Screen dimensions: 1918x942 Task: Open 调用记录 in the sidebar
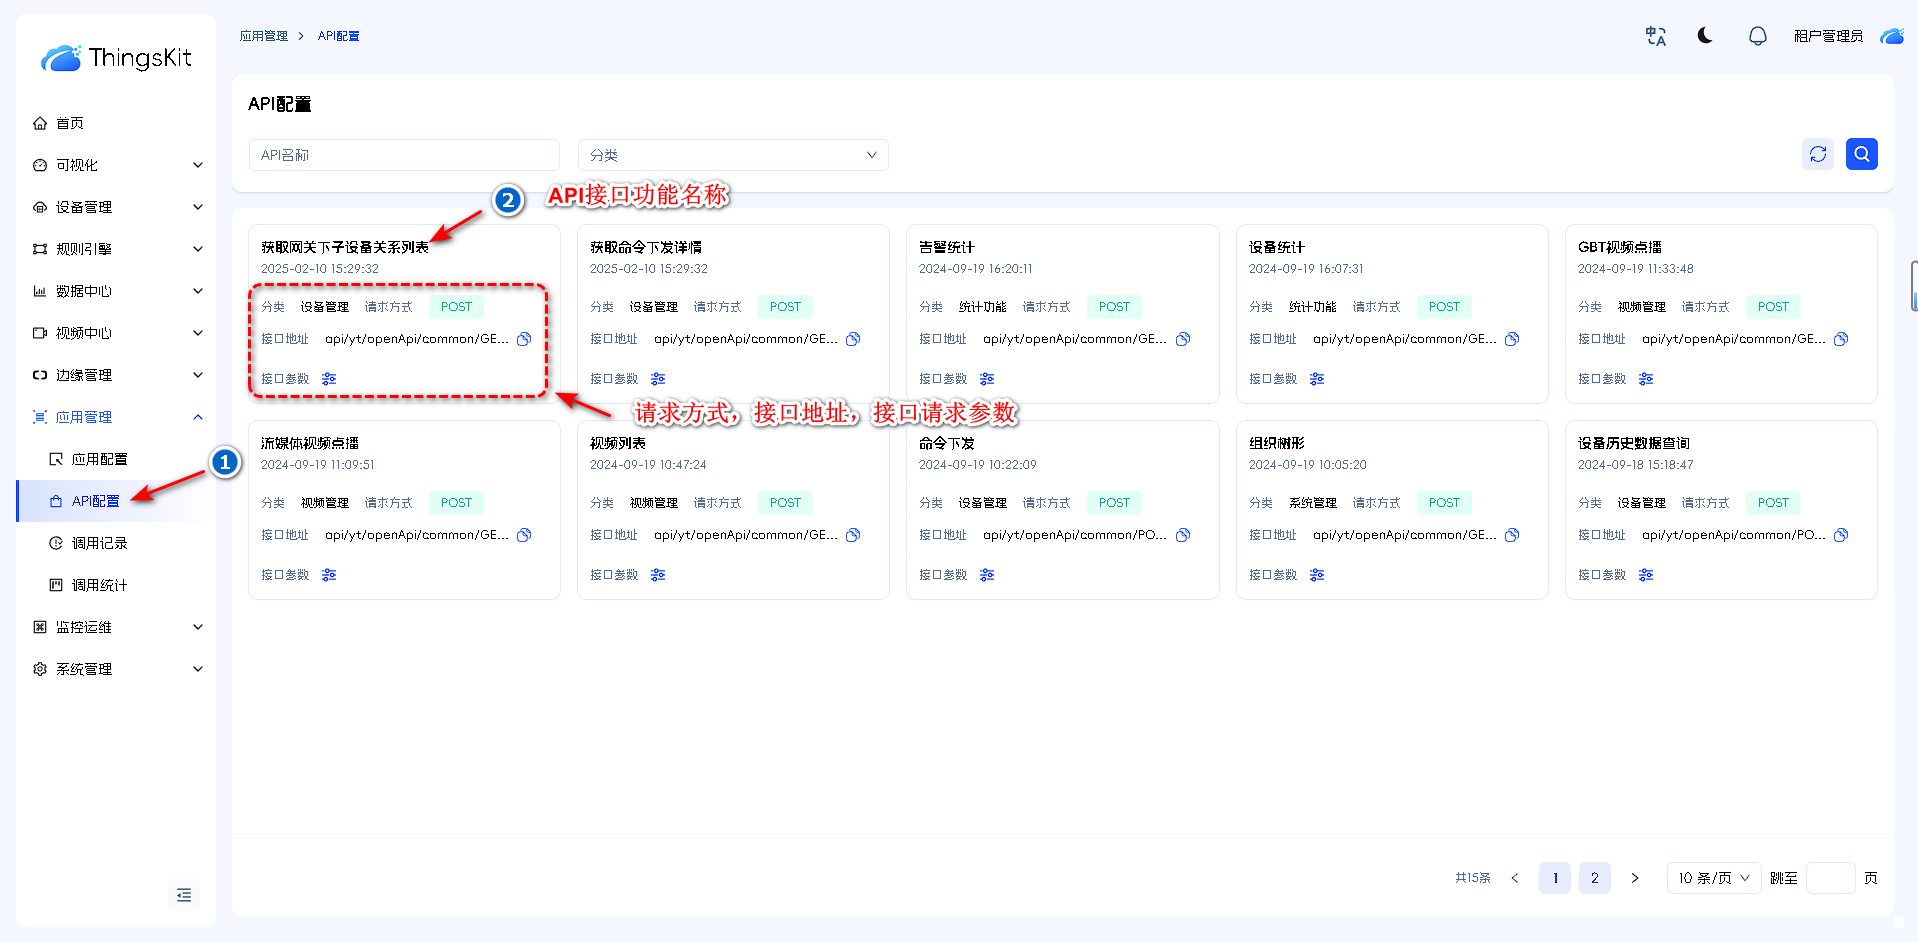pos(99,543)
